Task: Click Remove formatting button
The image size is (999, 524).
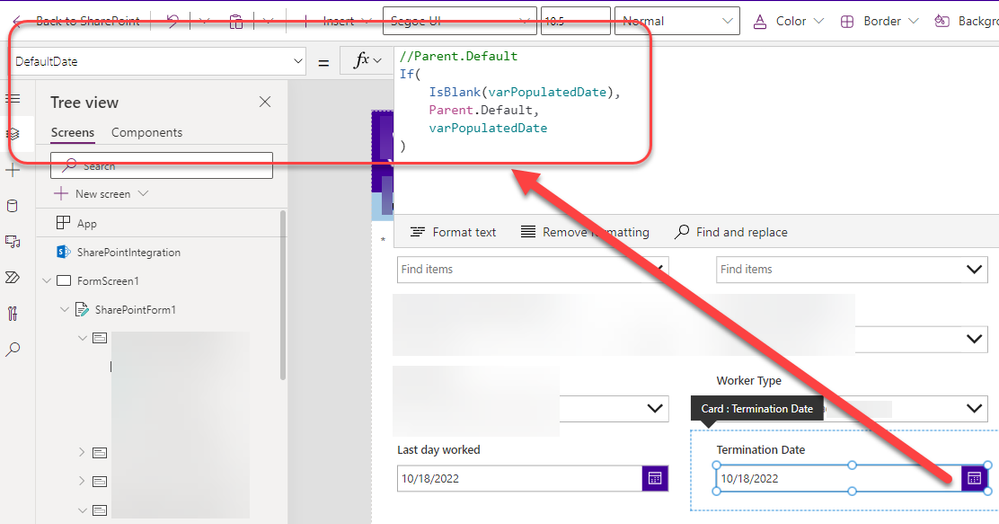Action: [585, 232]
